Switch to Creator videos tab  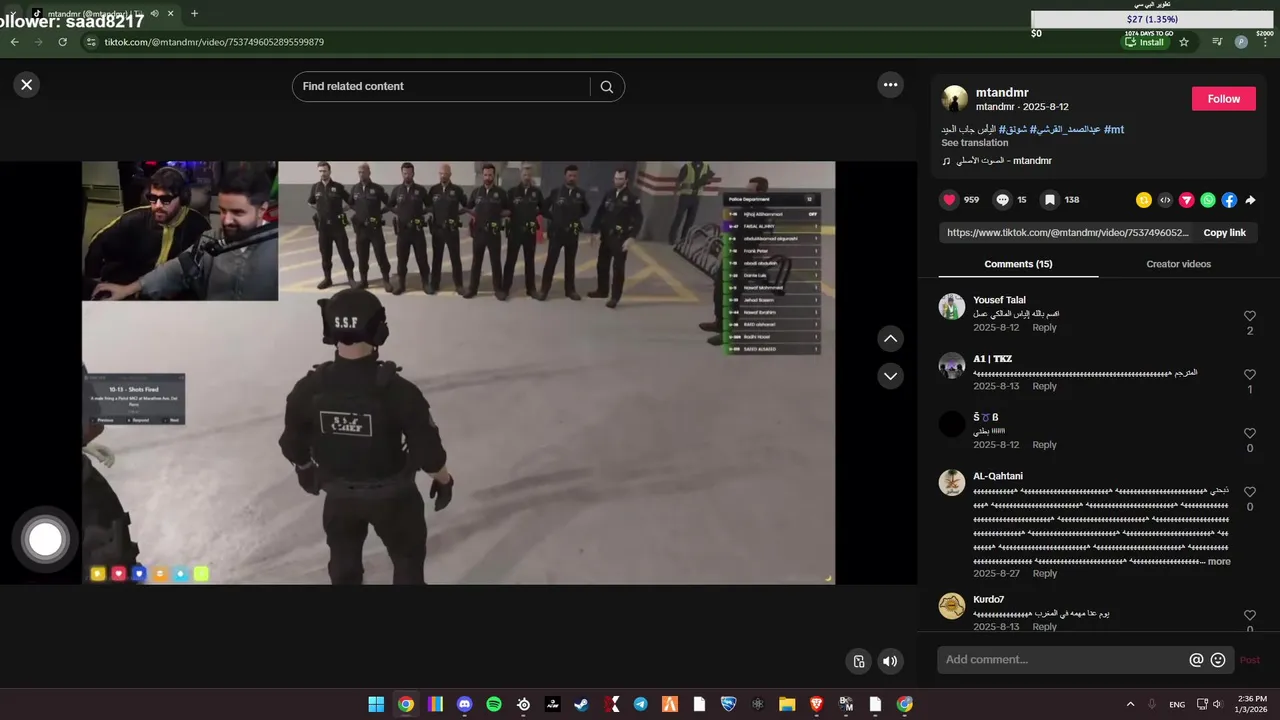[1178, 264]
